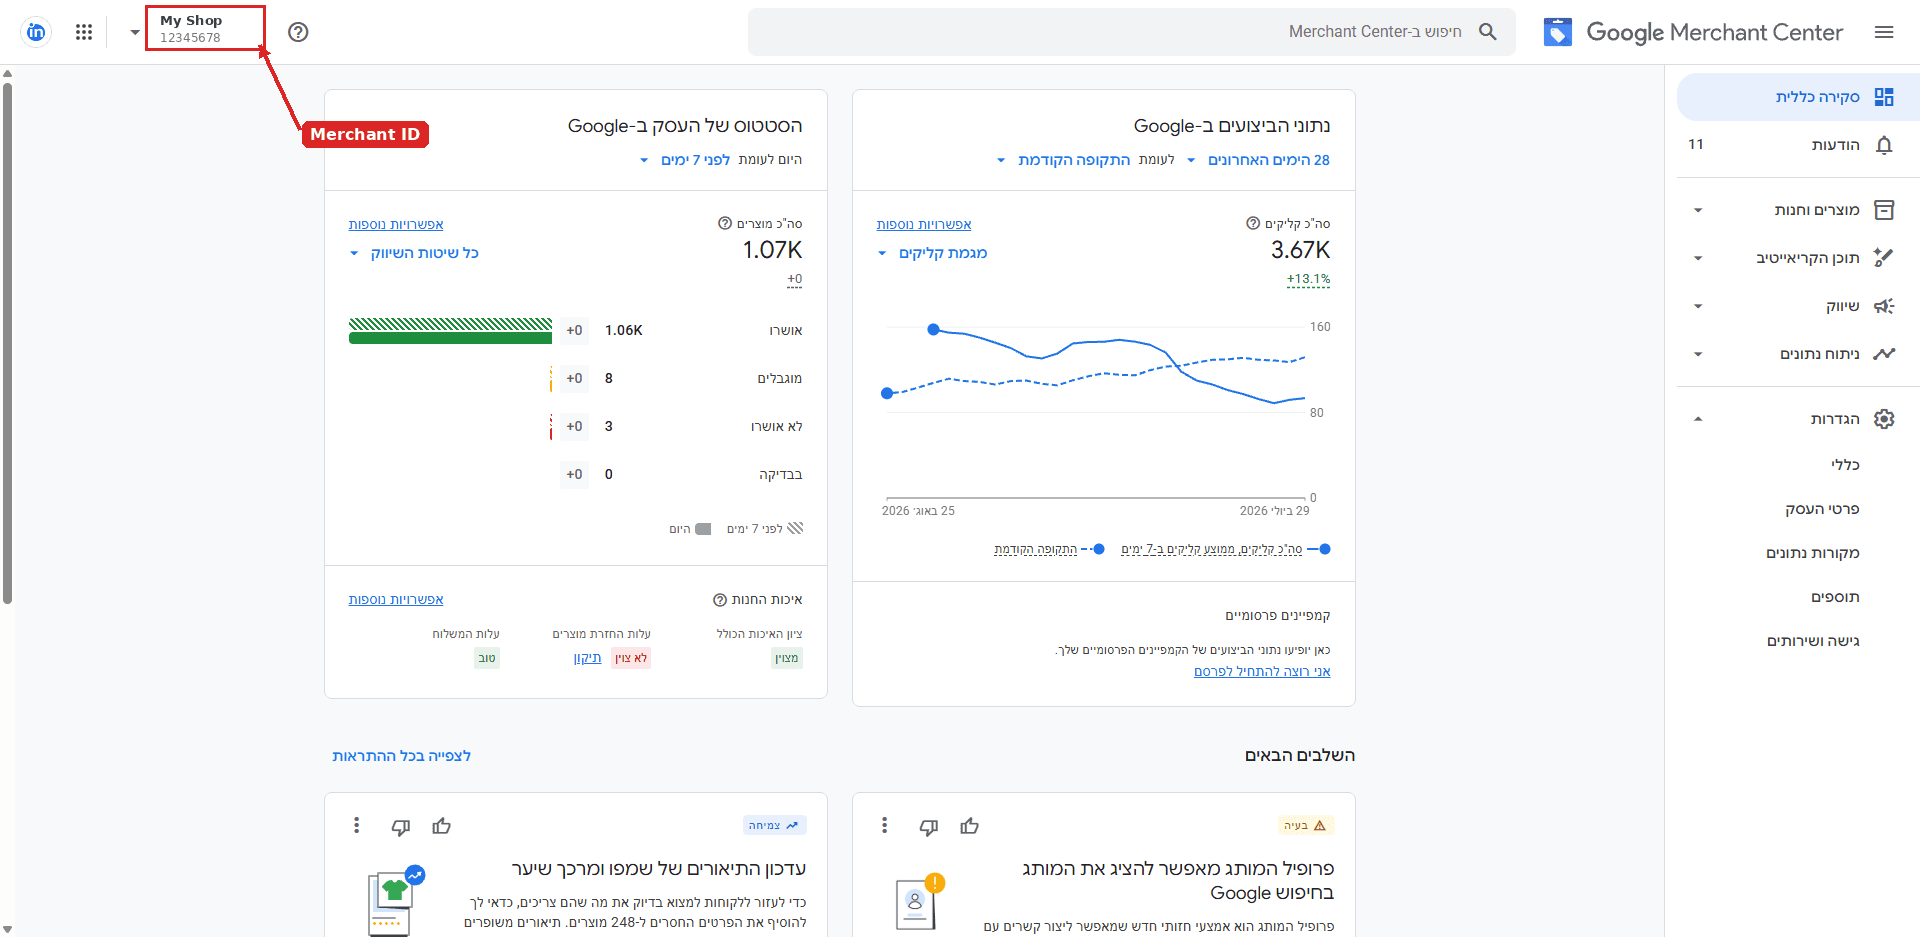Open business details settings item
The height and width of the screenshot is (945, 1920).
pyautogui.click(x=1822, y=509)
